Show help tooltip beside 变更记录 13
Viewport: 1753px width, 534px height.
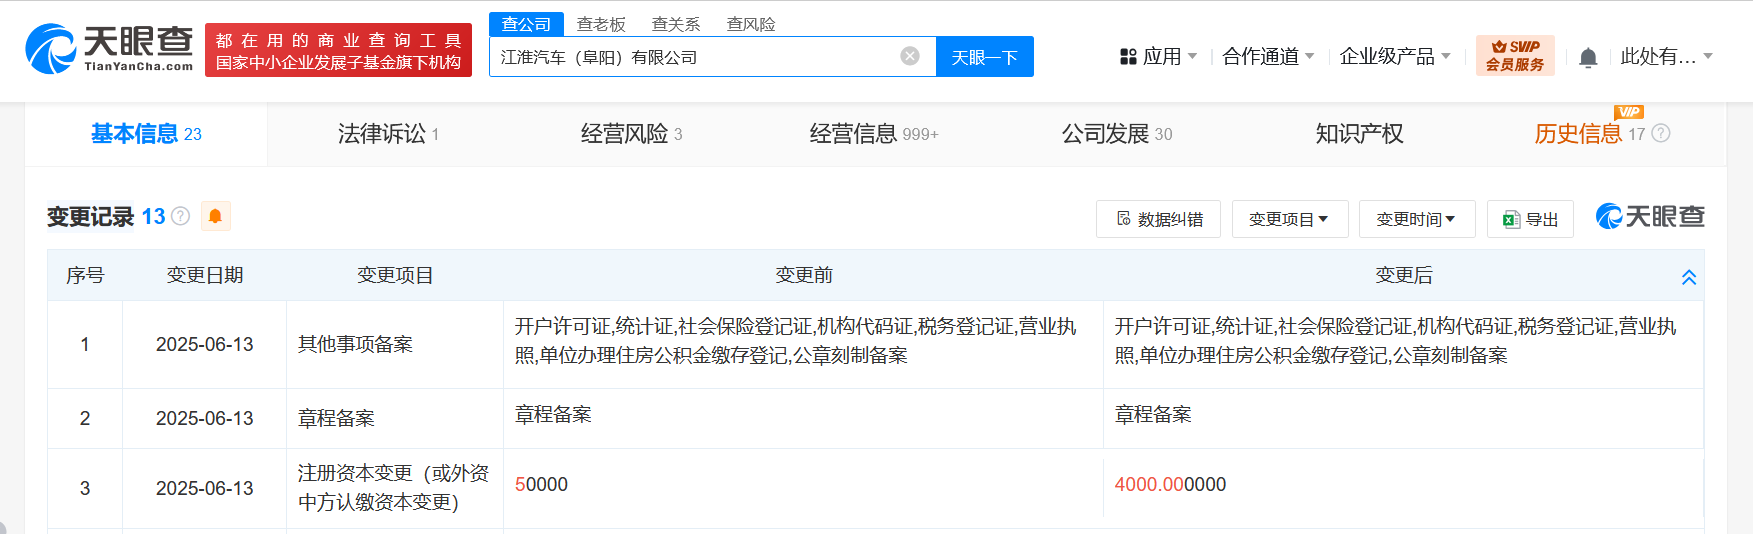pos(180,216)
